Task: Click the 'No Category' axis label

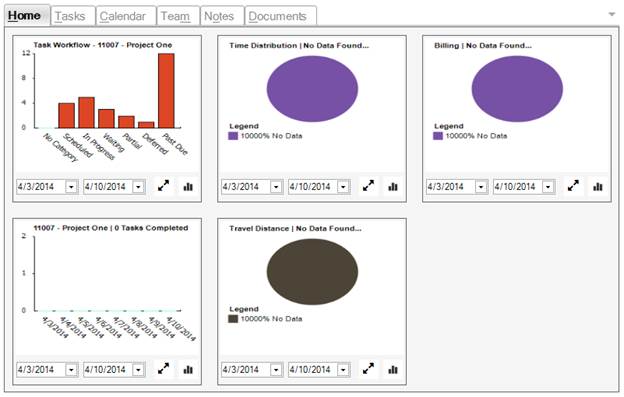Action: coord(60,148)
